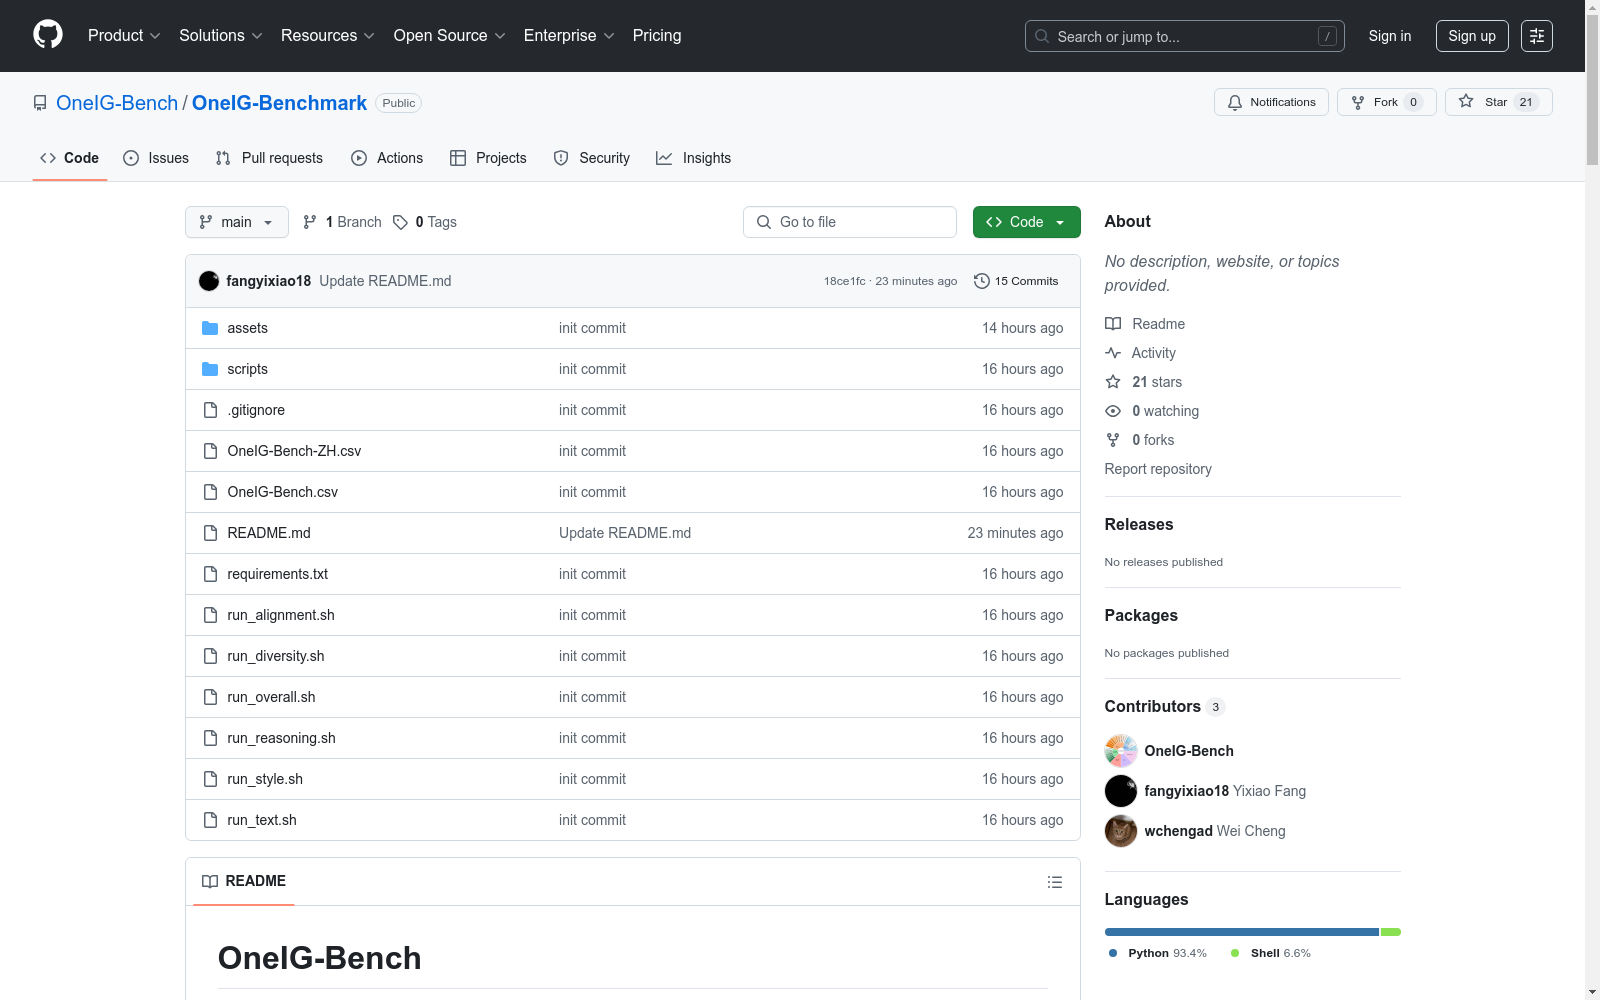
Task: Click the Go to file field
Action: [850, 222]
